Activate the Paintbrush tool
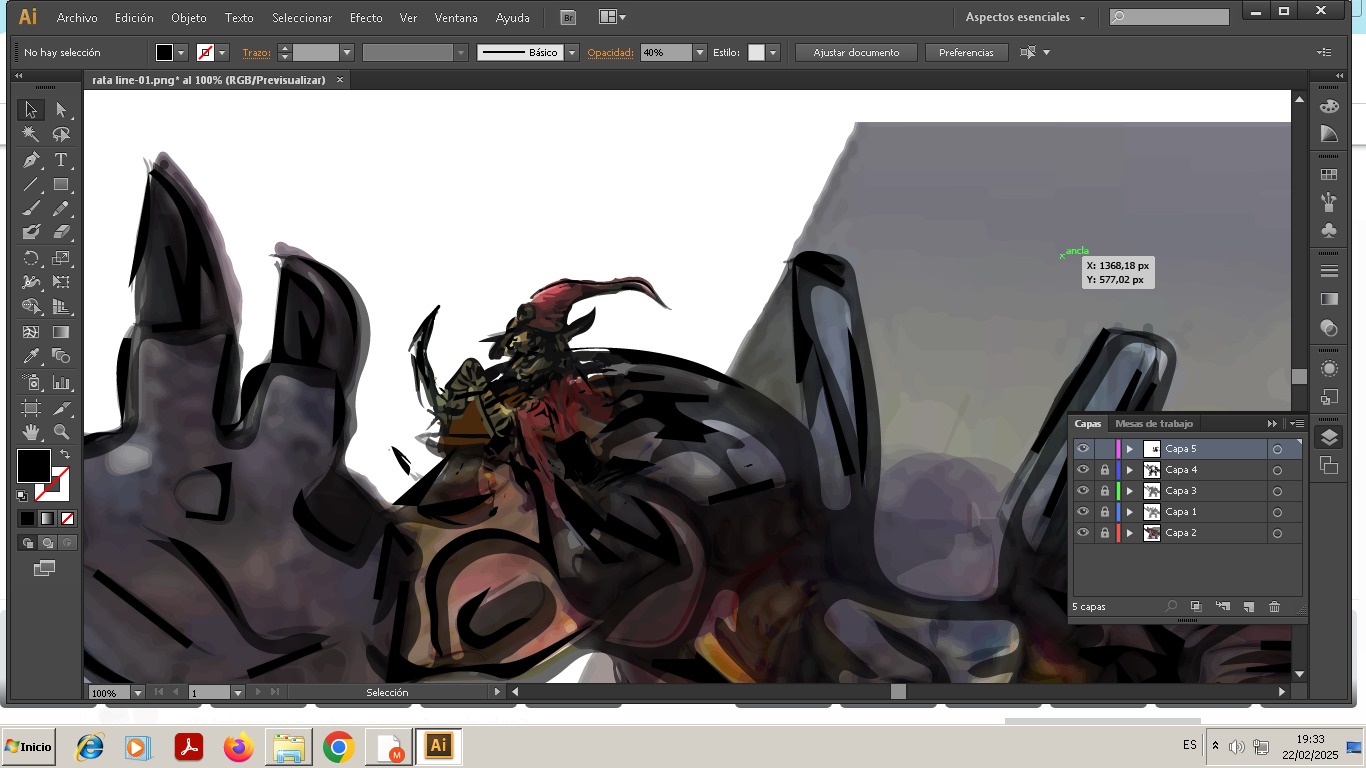 point(31,209)
